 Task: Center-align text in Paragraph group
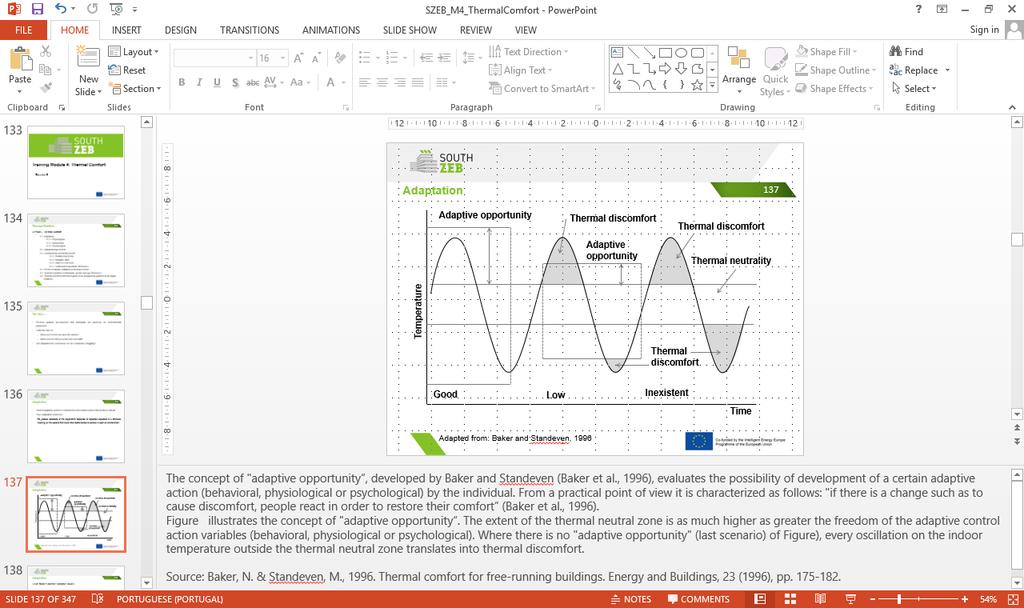(382, 82)
